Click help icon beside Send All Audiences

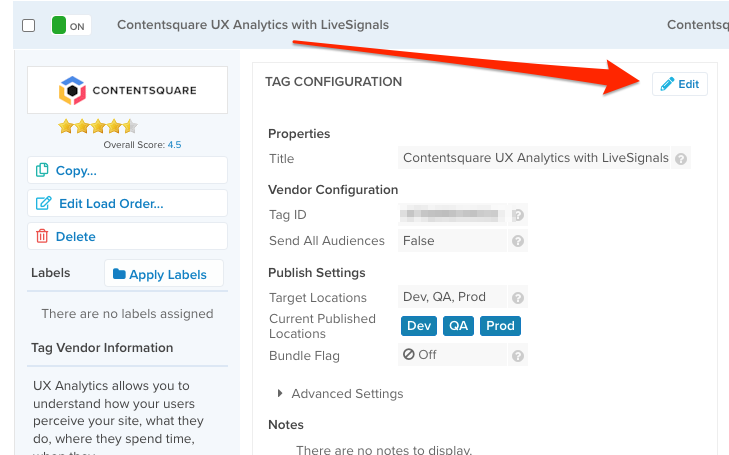(x=518, y=241)
